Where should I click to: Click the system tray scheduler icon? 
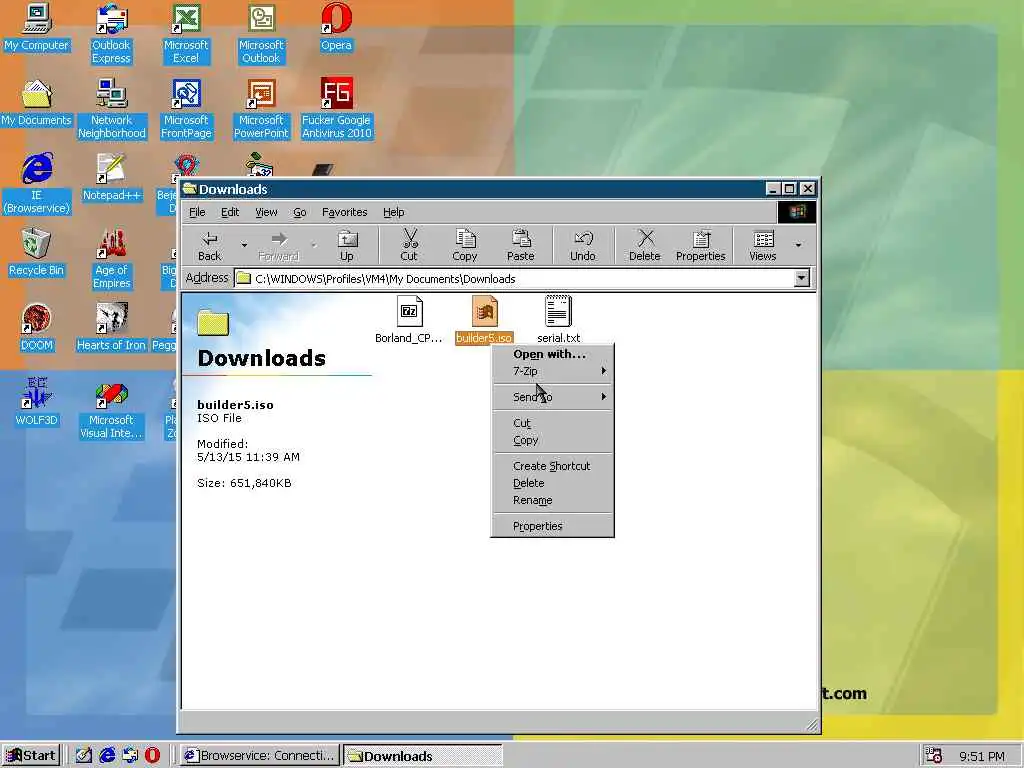[934, 756]
